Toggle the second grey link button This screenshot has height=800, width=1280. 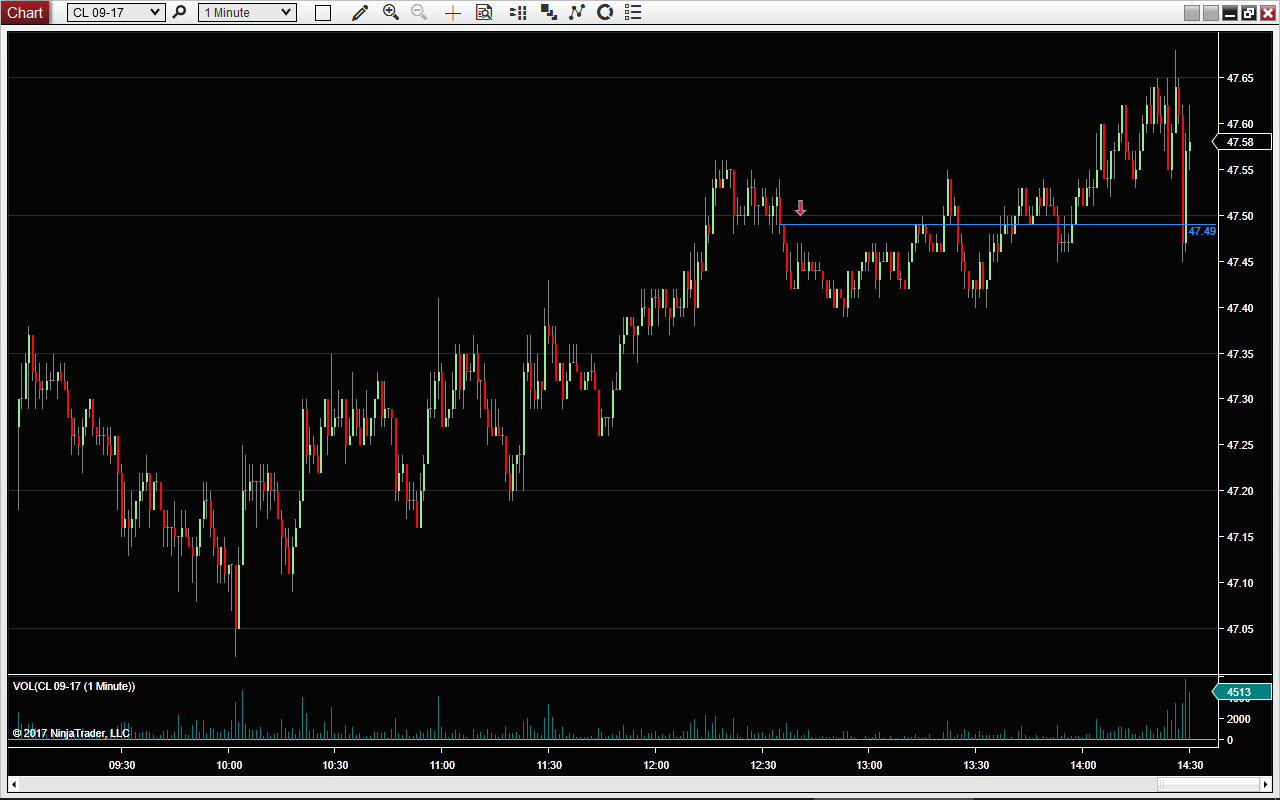tap(1210, 13)
